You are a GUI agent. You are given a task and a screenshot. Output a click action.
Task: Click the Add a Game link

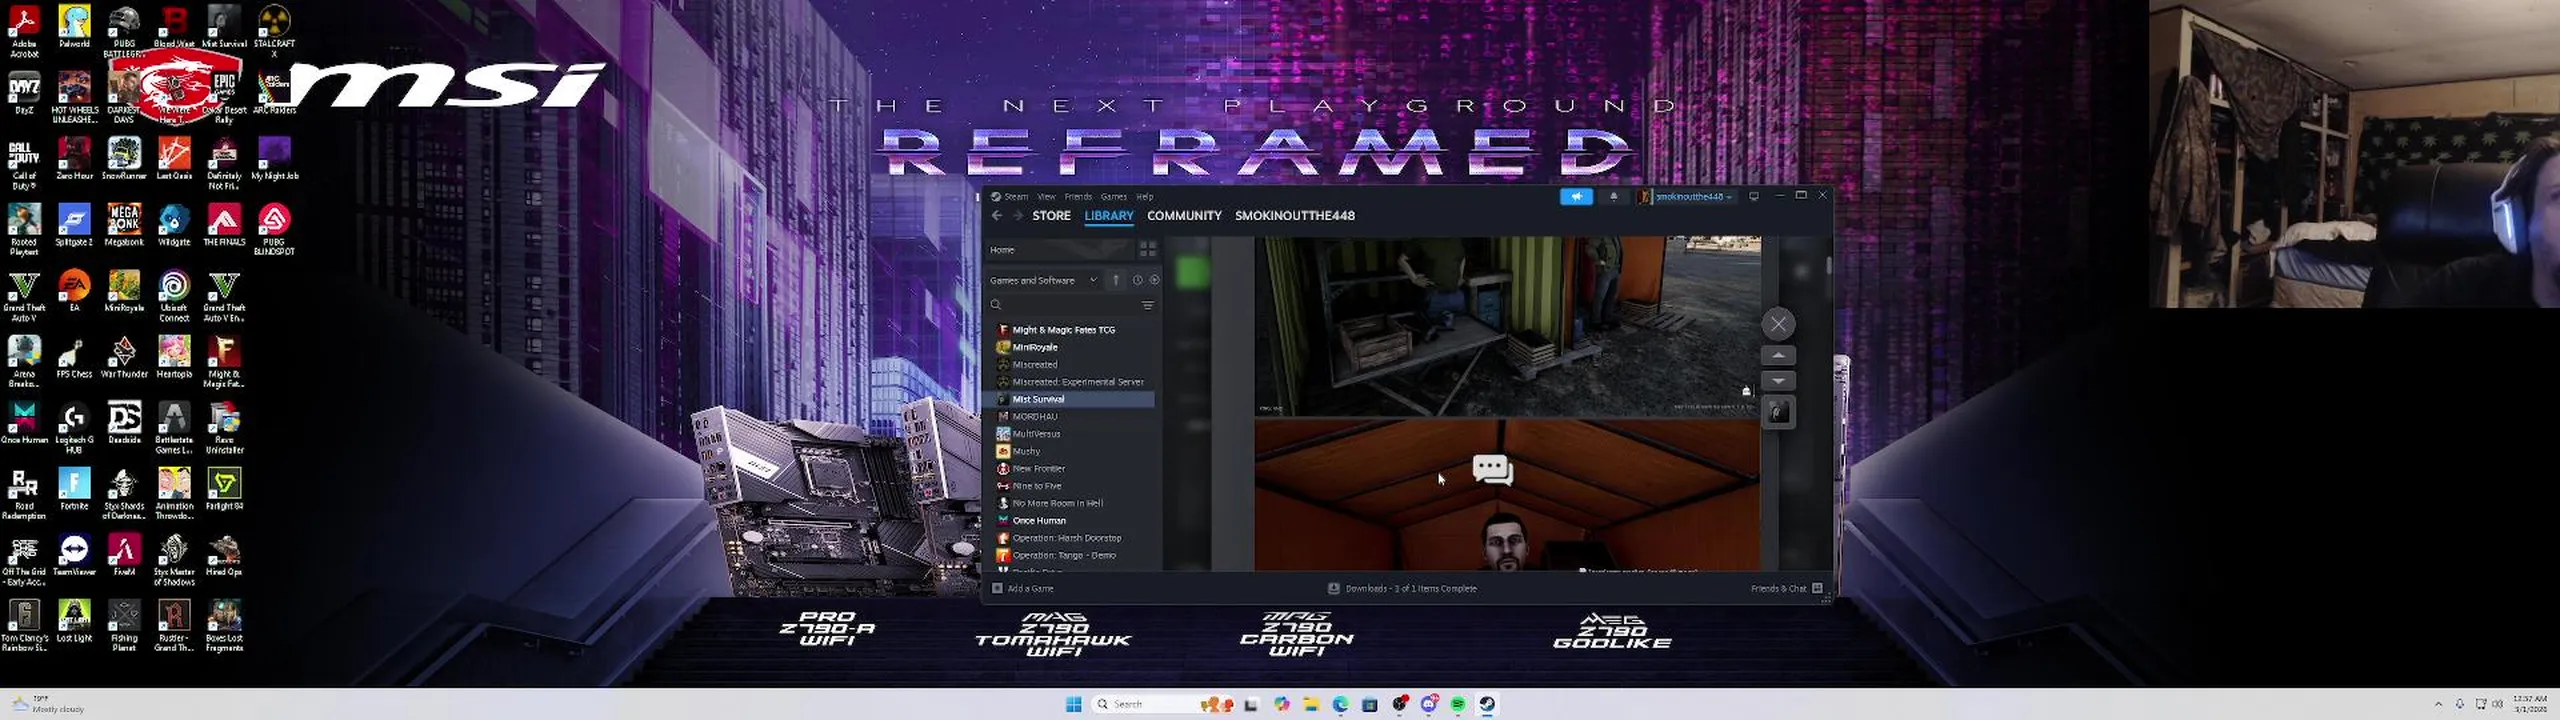1030,588
